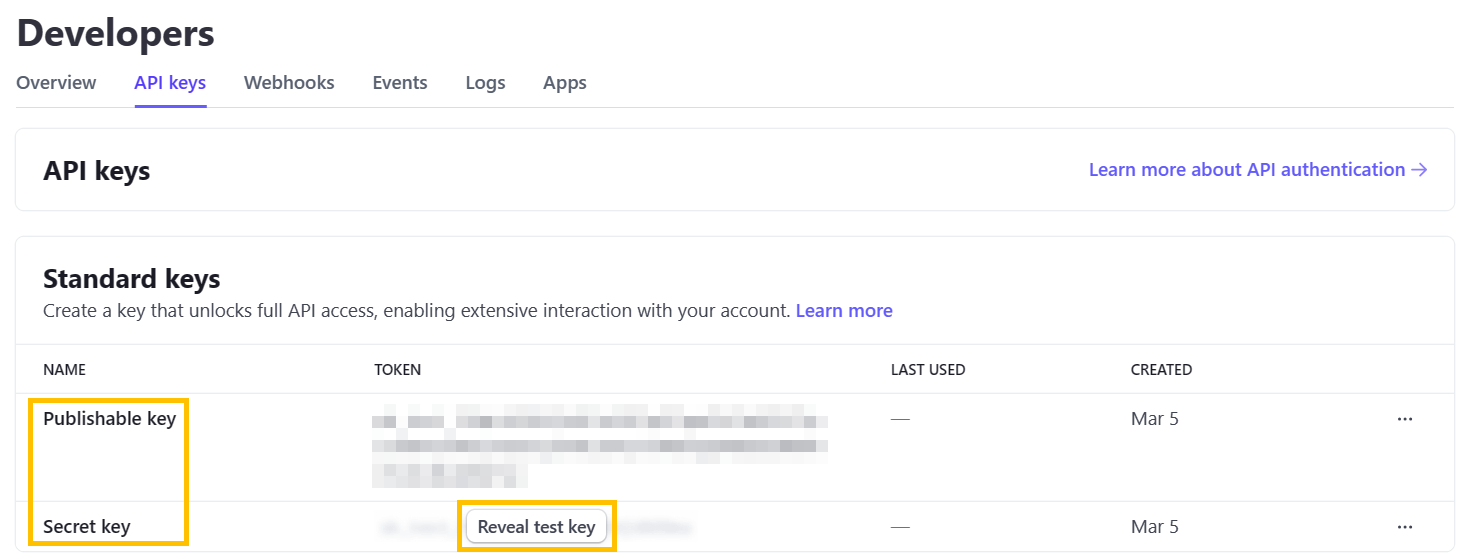
Task: Open the Publishable key three-dot menu
Action: [x=1404, y=419]
